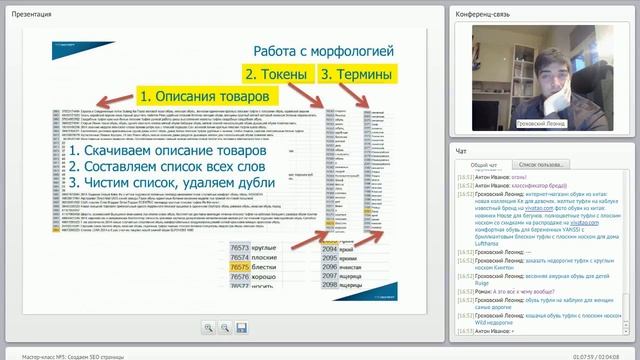Screen dimensions: 640x360
Task: Click Антон Иванов's chat message 'огонь!'
Action: pos(519,177)
